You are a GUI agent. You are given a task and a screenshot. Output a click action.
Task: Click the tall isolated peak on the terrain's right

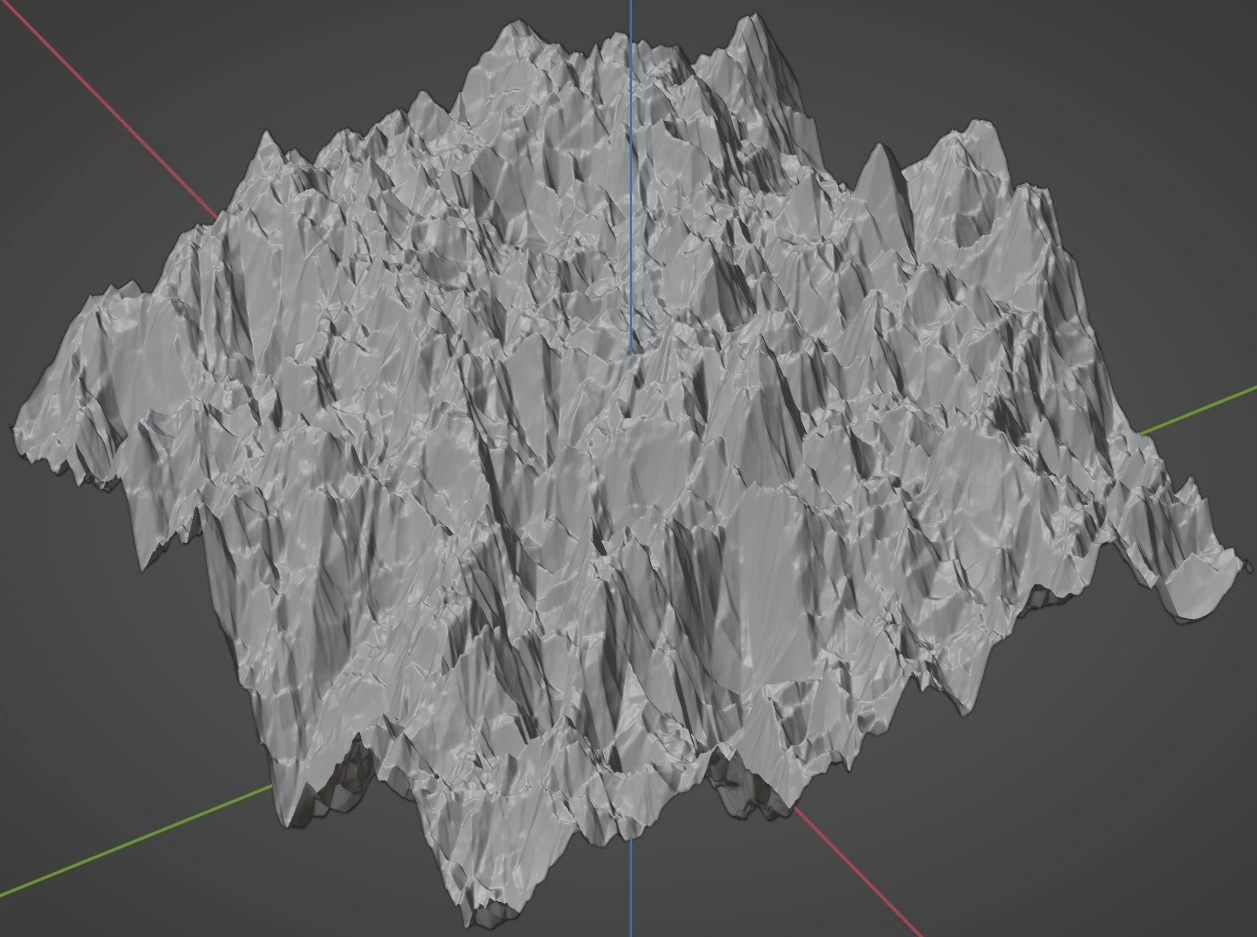tap(881, 158)
